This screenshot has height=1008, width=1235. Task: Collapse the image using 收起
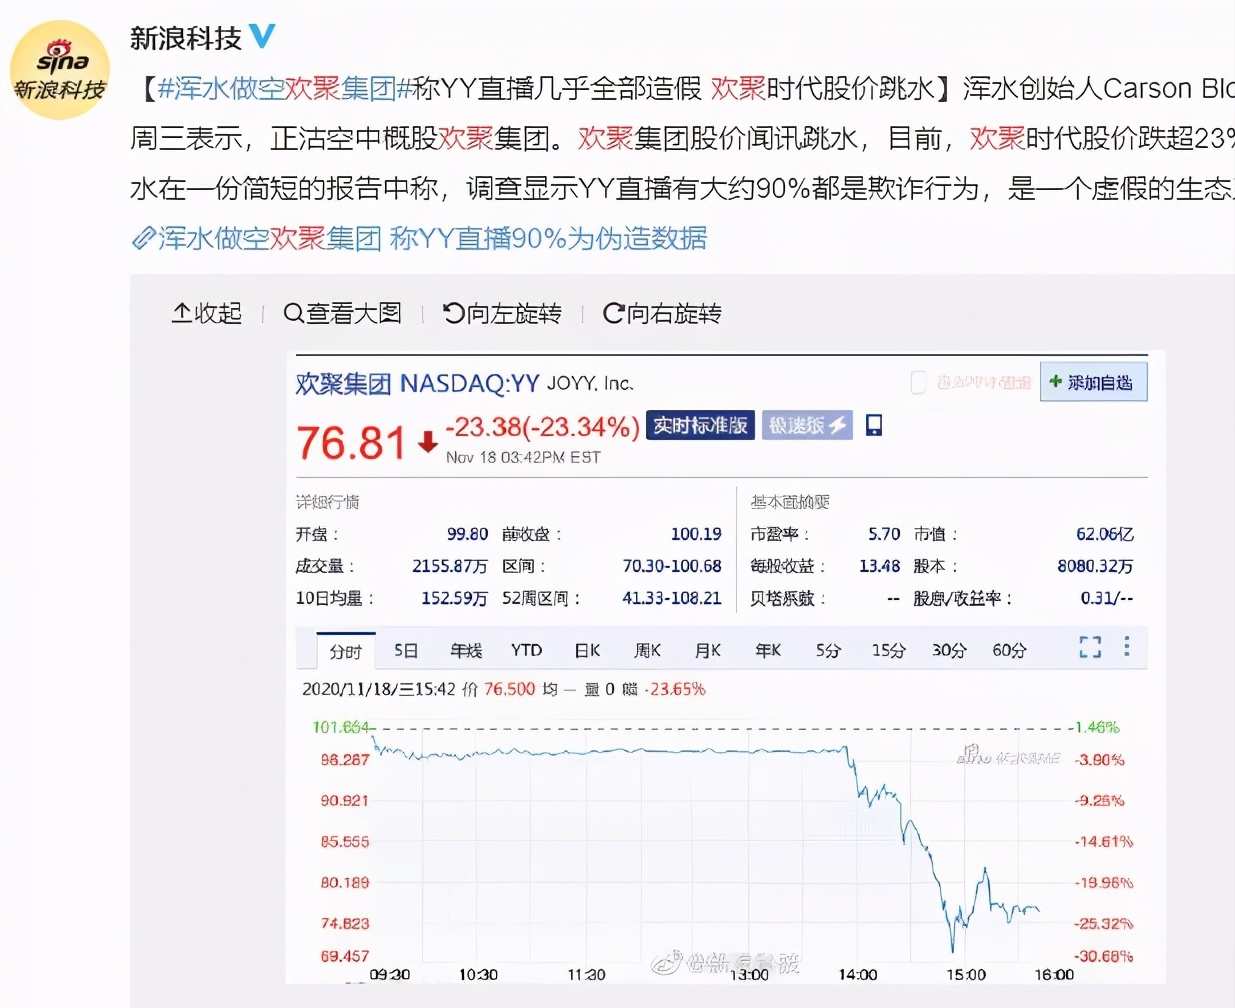click(206, 313)
